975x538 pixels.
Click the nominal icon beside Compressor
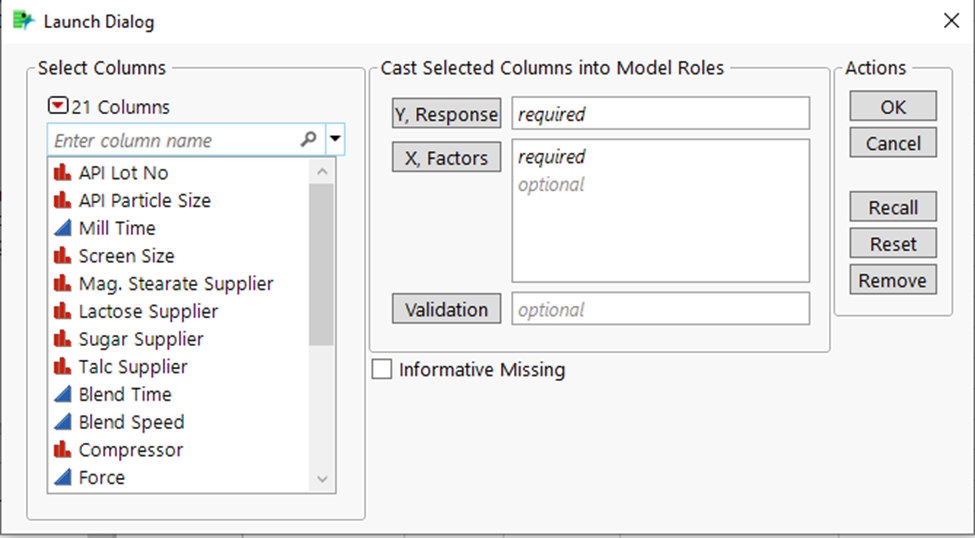[62, 450]
